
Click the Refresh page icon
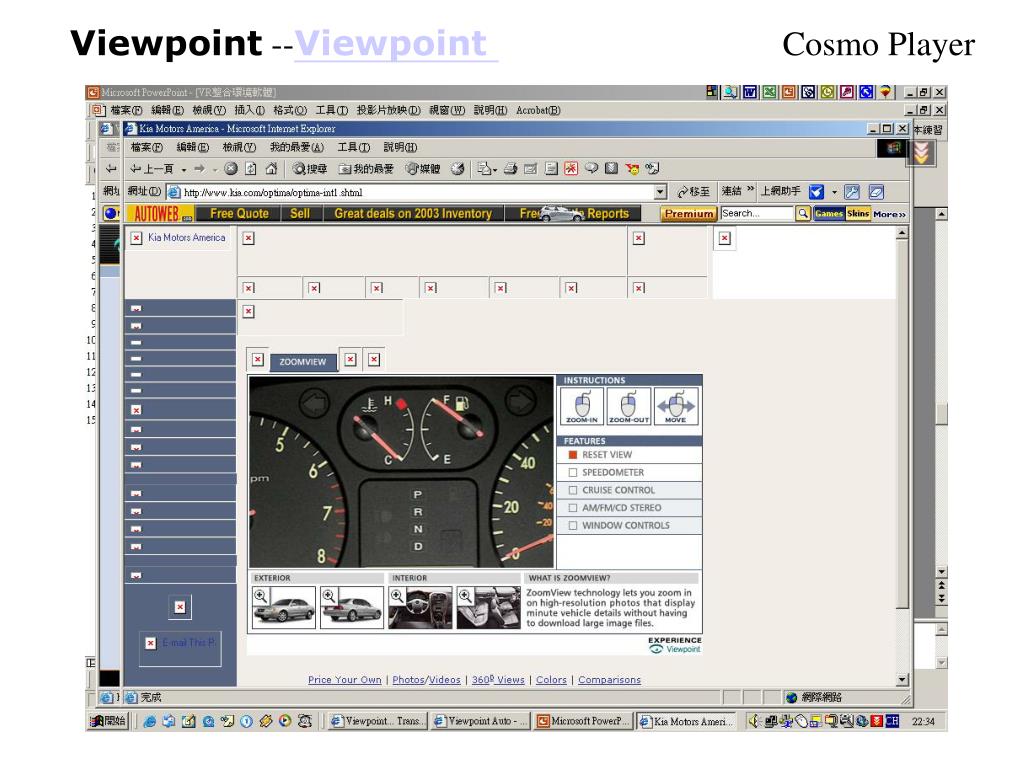(251, 169)
